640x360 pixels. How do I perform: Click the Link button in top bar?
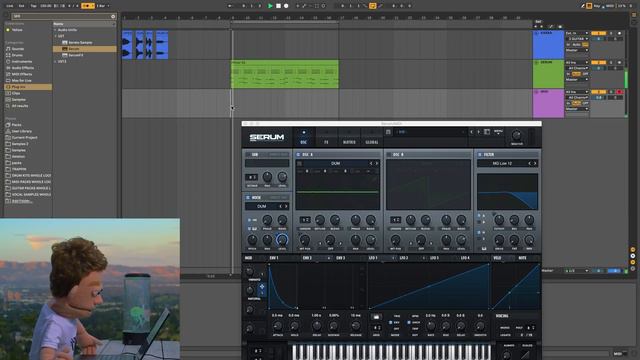[x=10, y=6]
